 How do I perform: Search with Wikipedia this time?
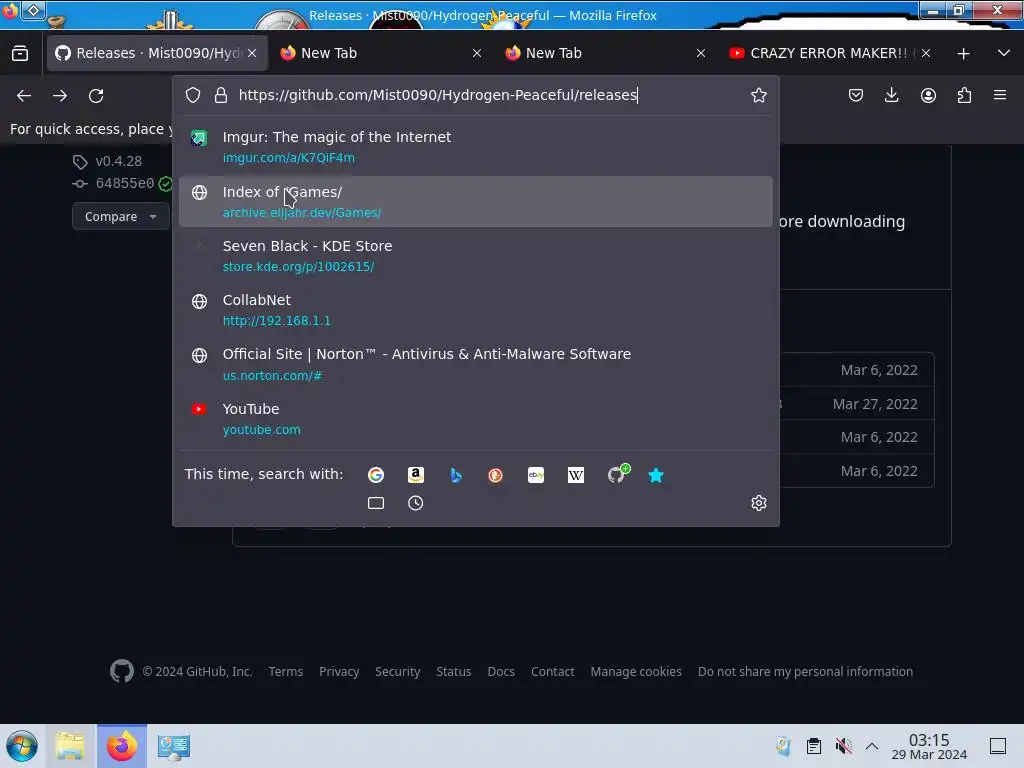click(576, 475)
